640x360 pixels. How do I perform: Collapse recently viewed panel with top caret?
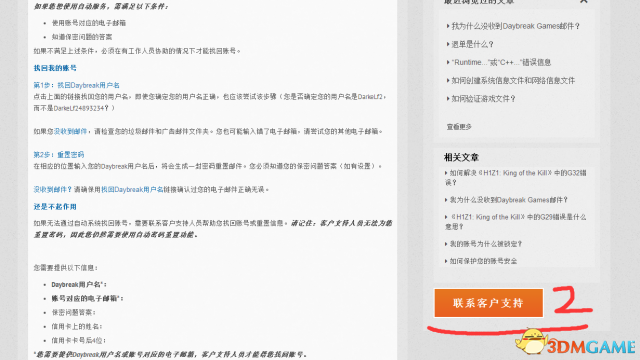(x=584, y=2)
